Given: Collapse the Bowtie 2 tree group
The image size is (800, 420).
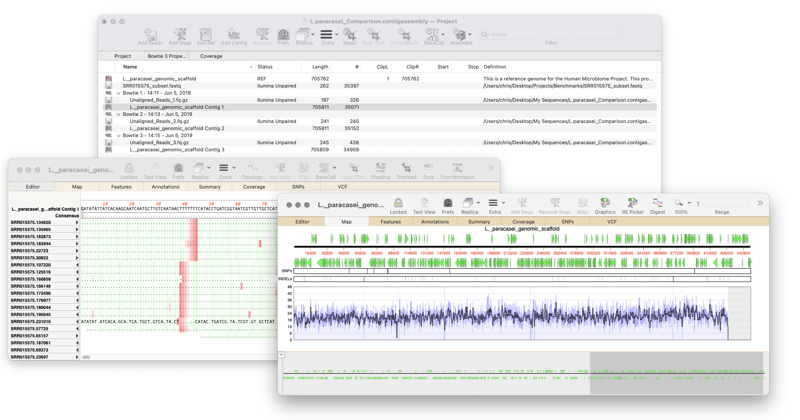Looking at the screenshot, I should point(119,114).
